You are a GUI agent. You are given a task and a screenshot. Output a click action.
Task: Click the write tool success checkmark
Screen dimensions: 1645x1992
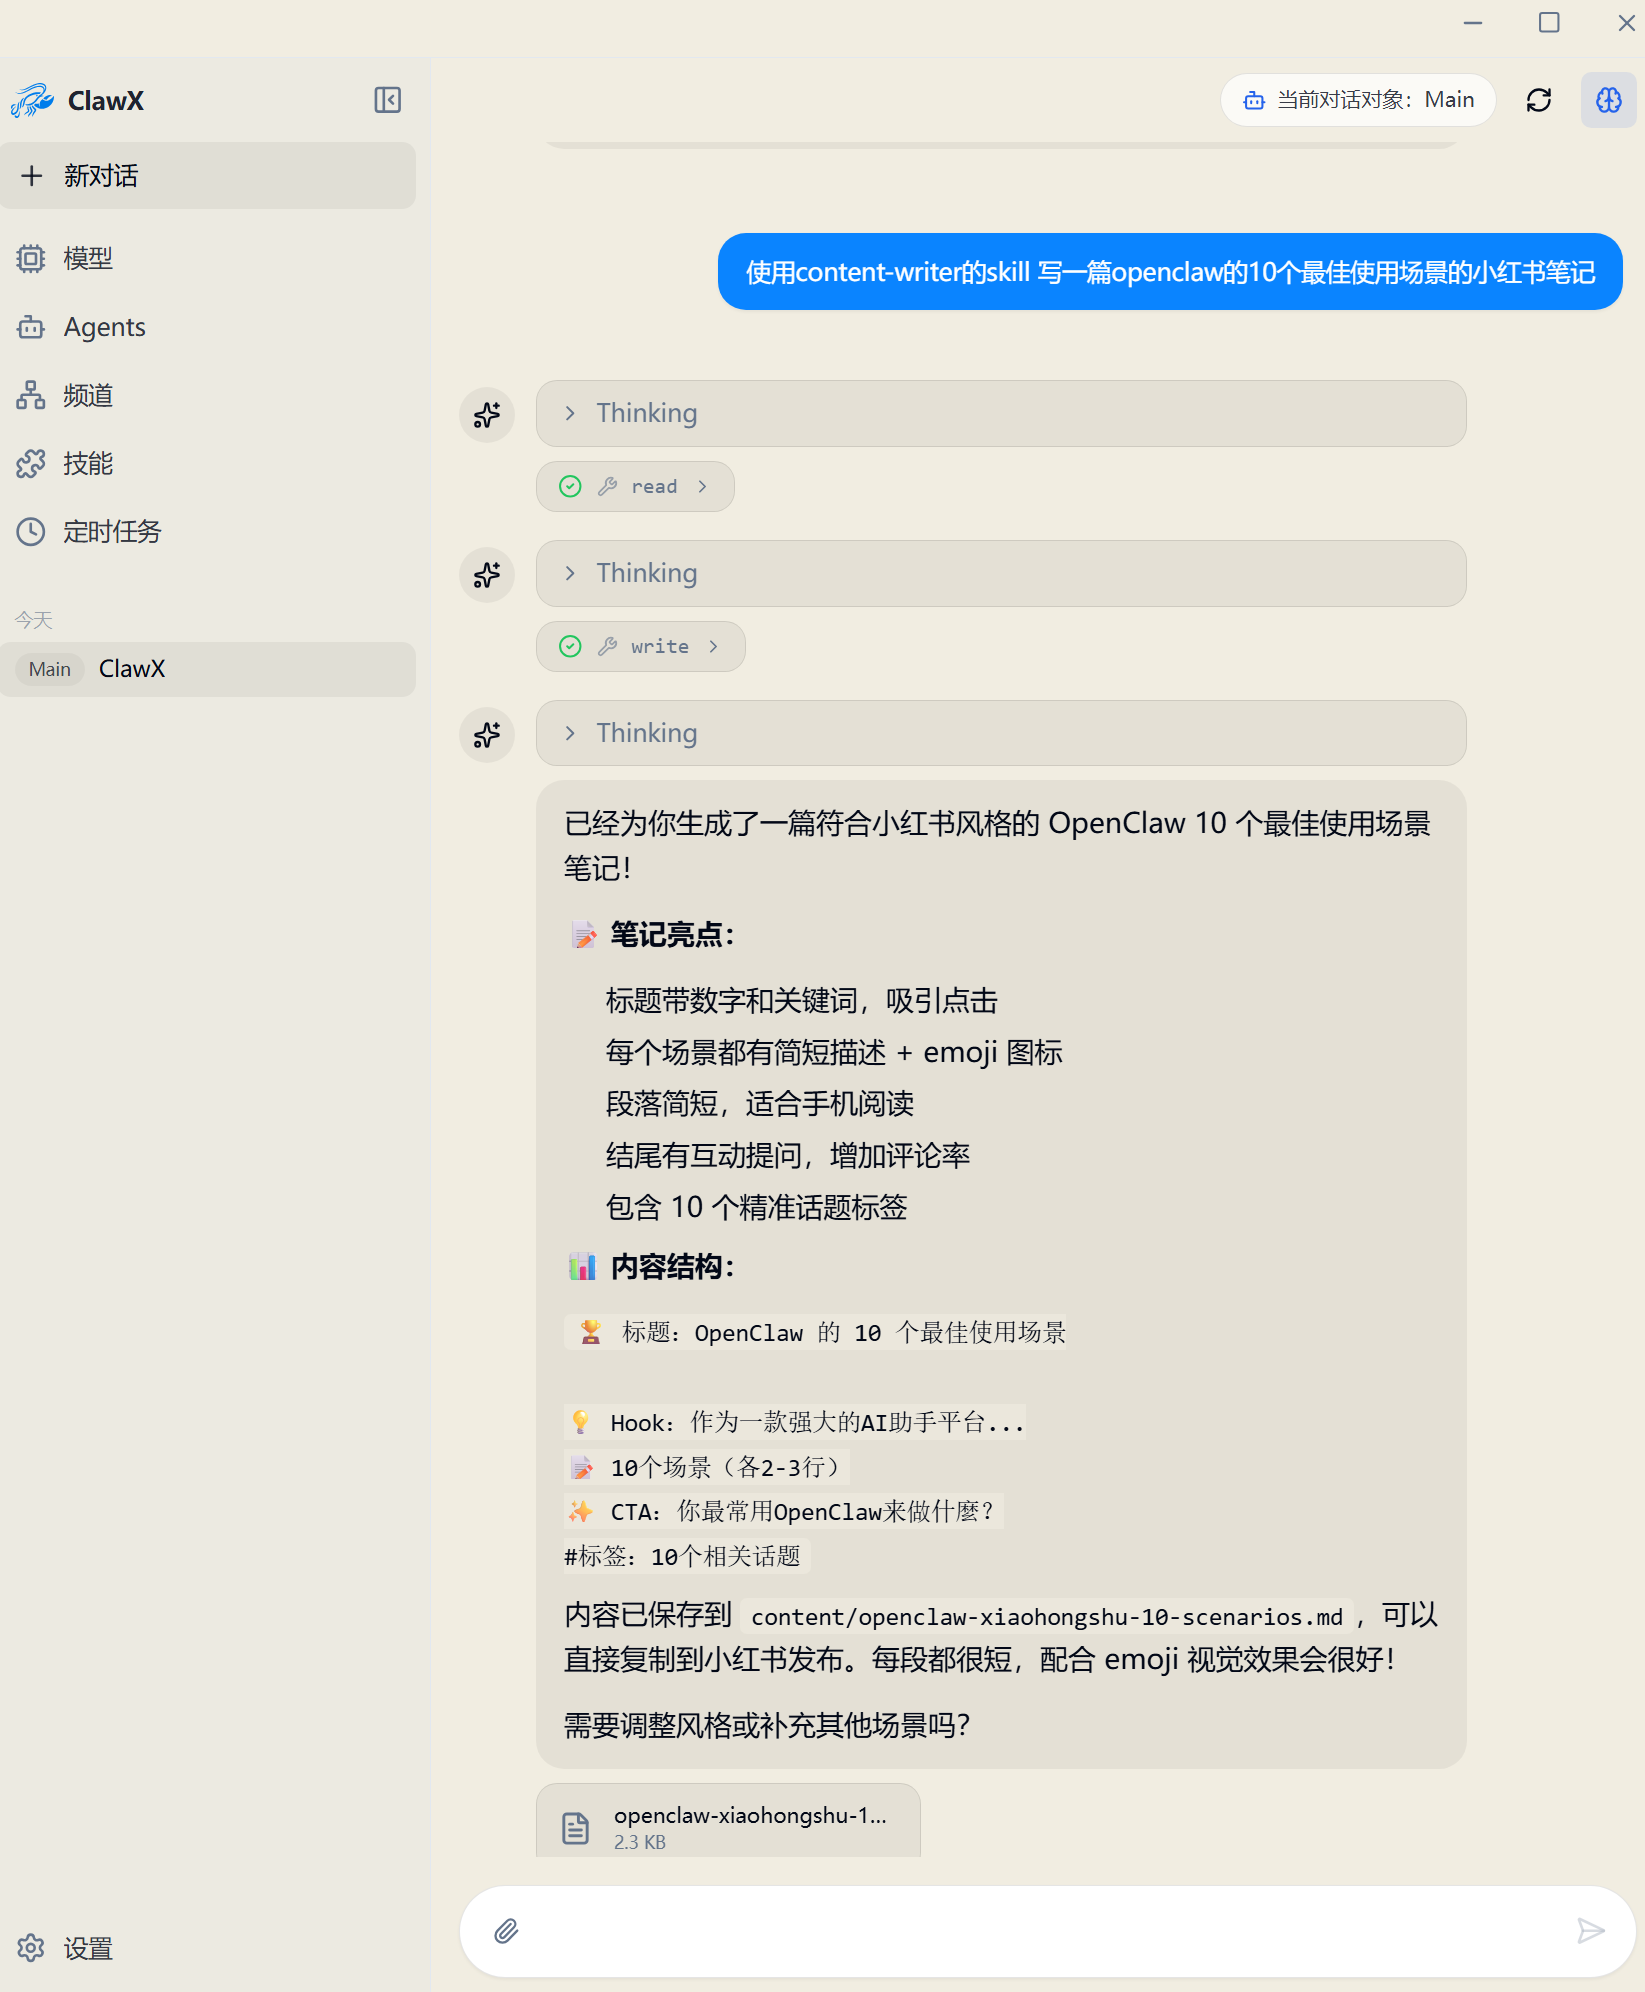570,646
